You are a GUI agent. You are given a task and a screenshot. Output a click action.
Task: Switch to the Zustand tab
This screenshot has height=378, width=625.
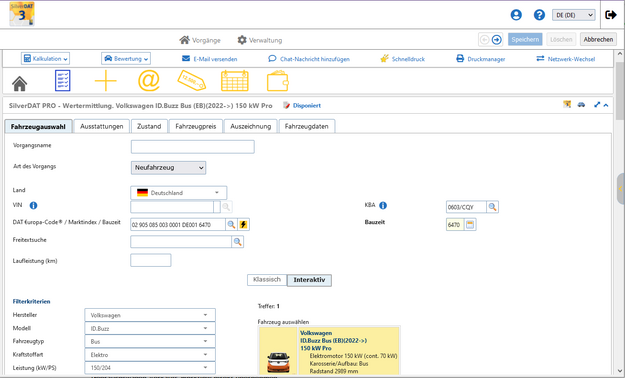click(149, 126)
